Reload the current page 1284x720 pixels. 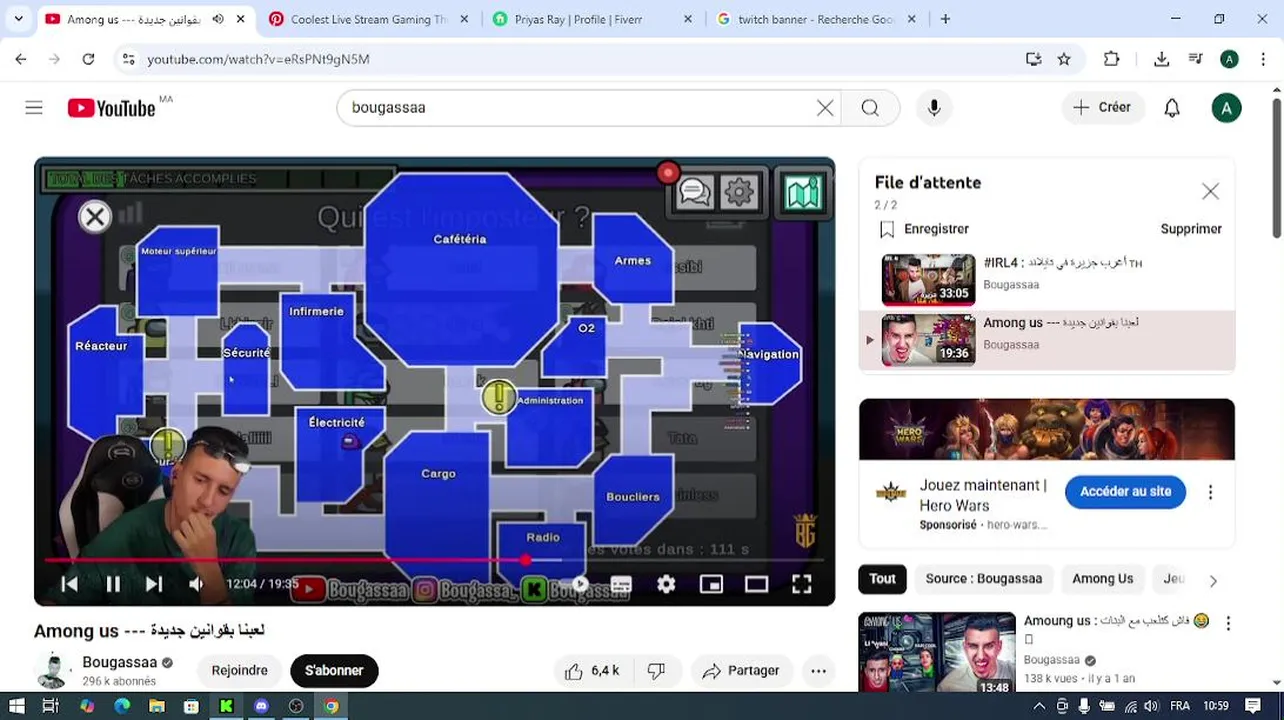point(88,59)
